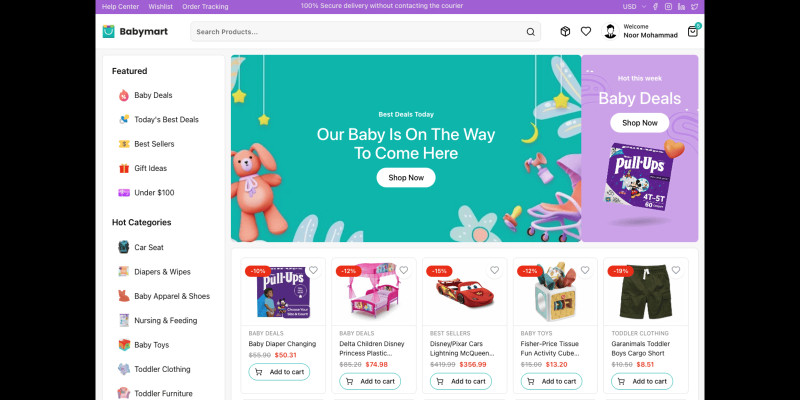The image size is (800, 400).
Task: Open the wishlist heart icon in header
Action: pos(586,31)
